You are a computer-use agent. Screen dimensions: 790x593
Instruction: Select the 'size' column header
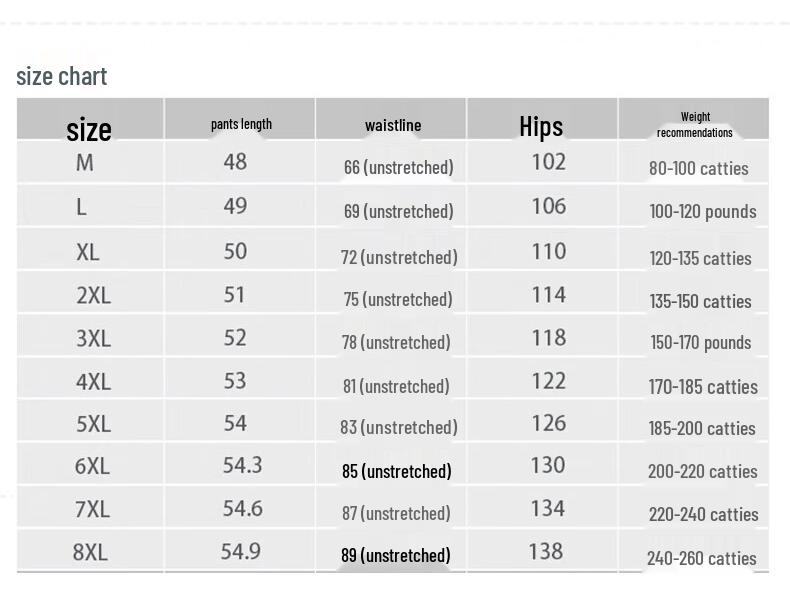pos(89,129)
